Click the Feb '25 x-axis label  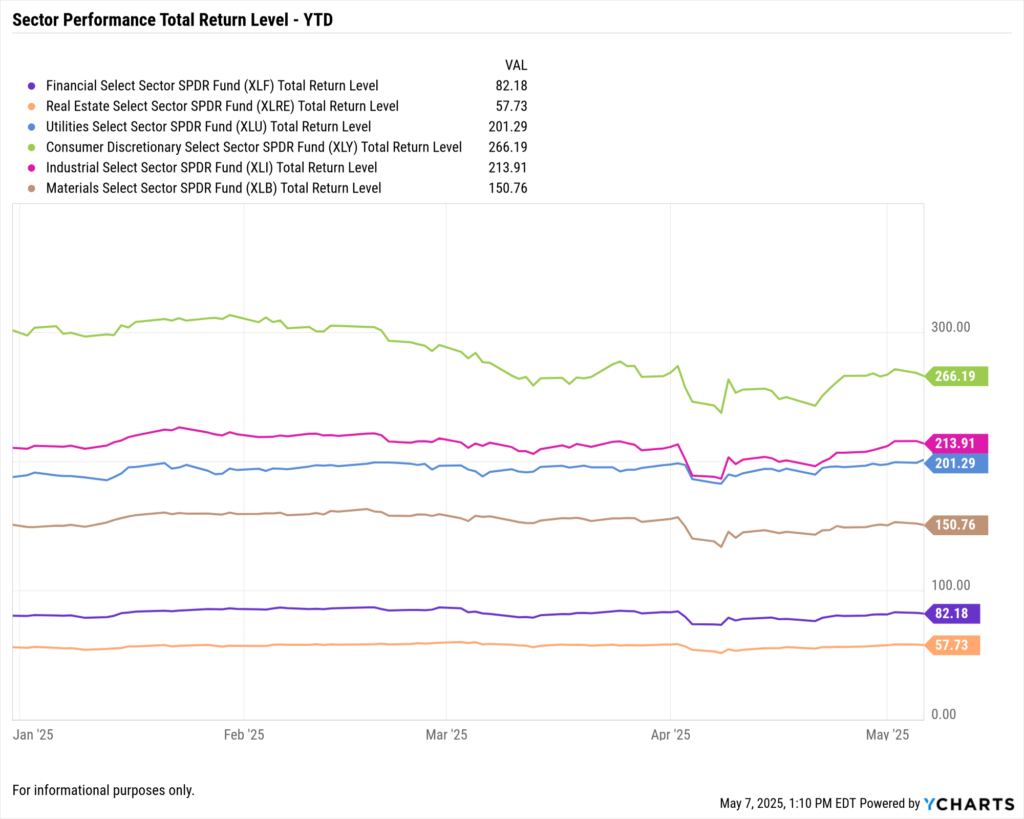[x=244, y=735]
